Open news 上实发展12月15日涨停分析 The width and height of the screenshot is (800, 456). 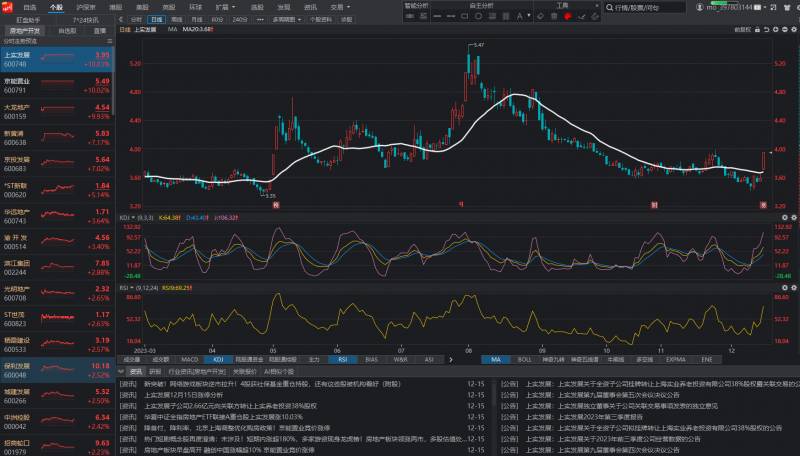(x=183, y=395)
